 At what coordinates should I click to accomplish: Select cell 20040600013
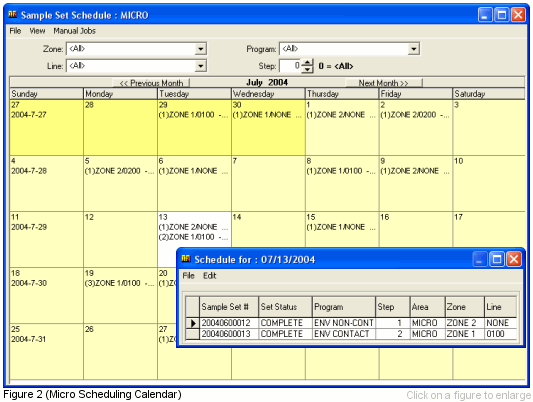229,334
